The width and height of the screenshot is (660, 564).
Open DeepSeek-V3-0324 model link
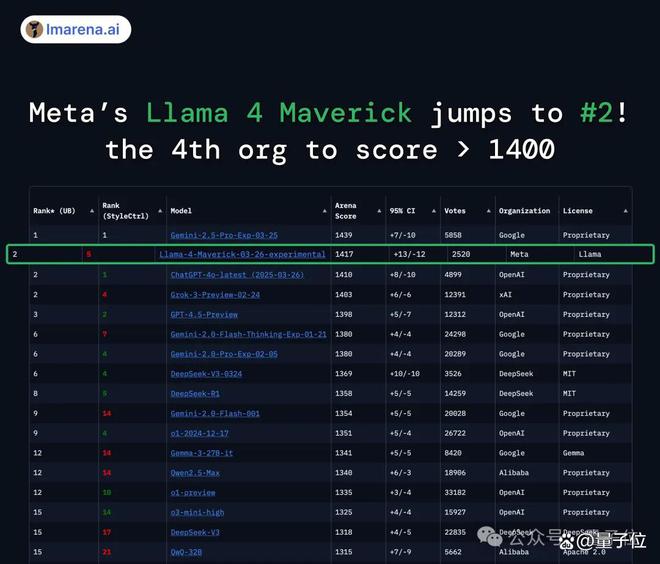pyautogui.click(x=206, y=374)
